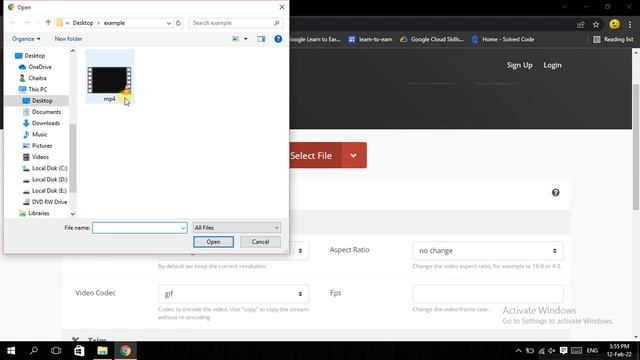Toggle the preview pane
Image resolution: width=640 pixels, height=360 pixels.
coord(261,39)
